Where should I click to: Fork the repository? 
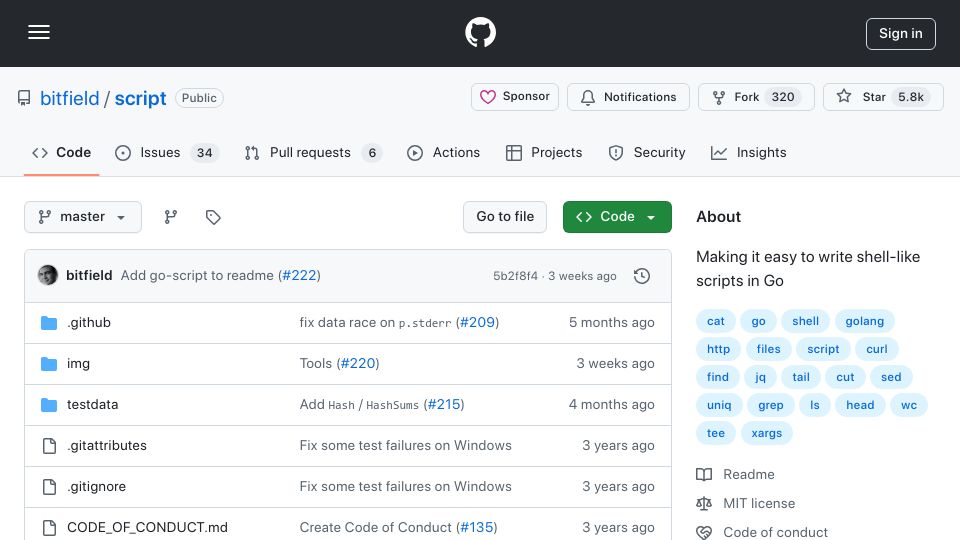tap(756, 97)
